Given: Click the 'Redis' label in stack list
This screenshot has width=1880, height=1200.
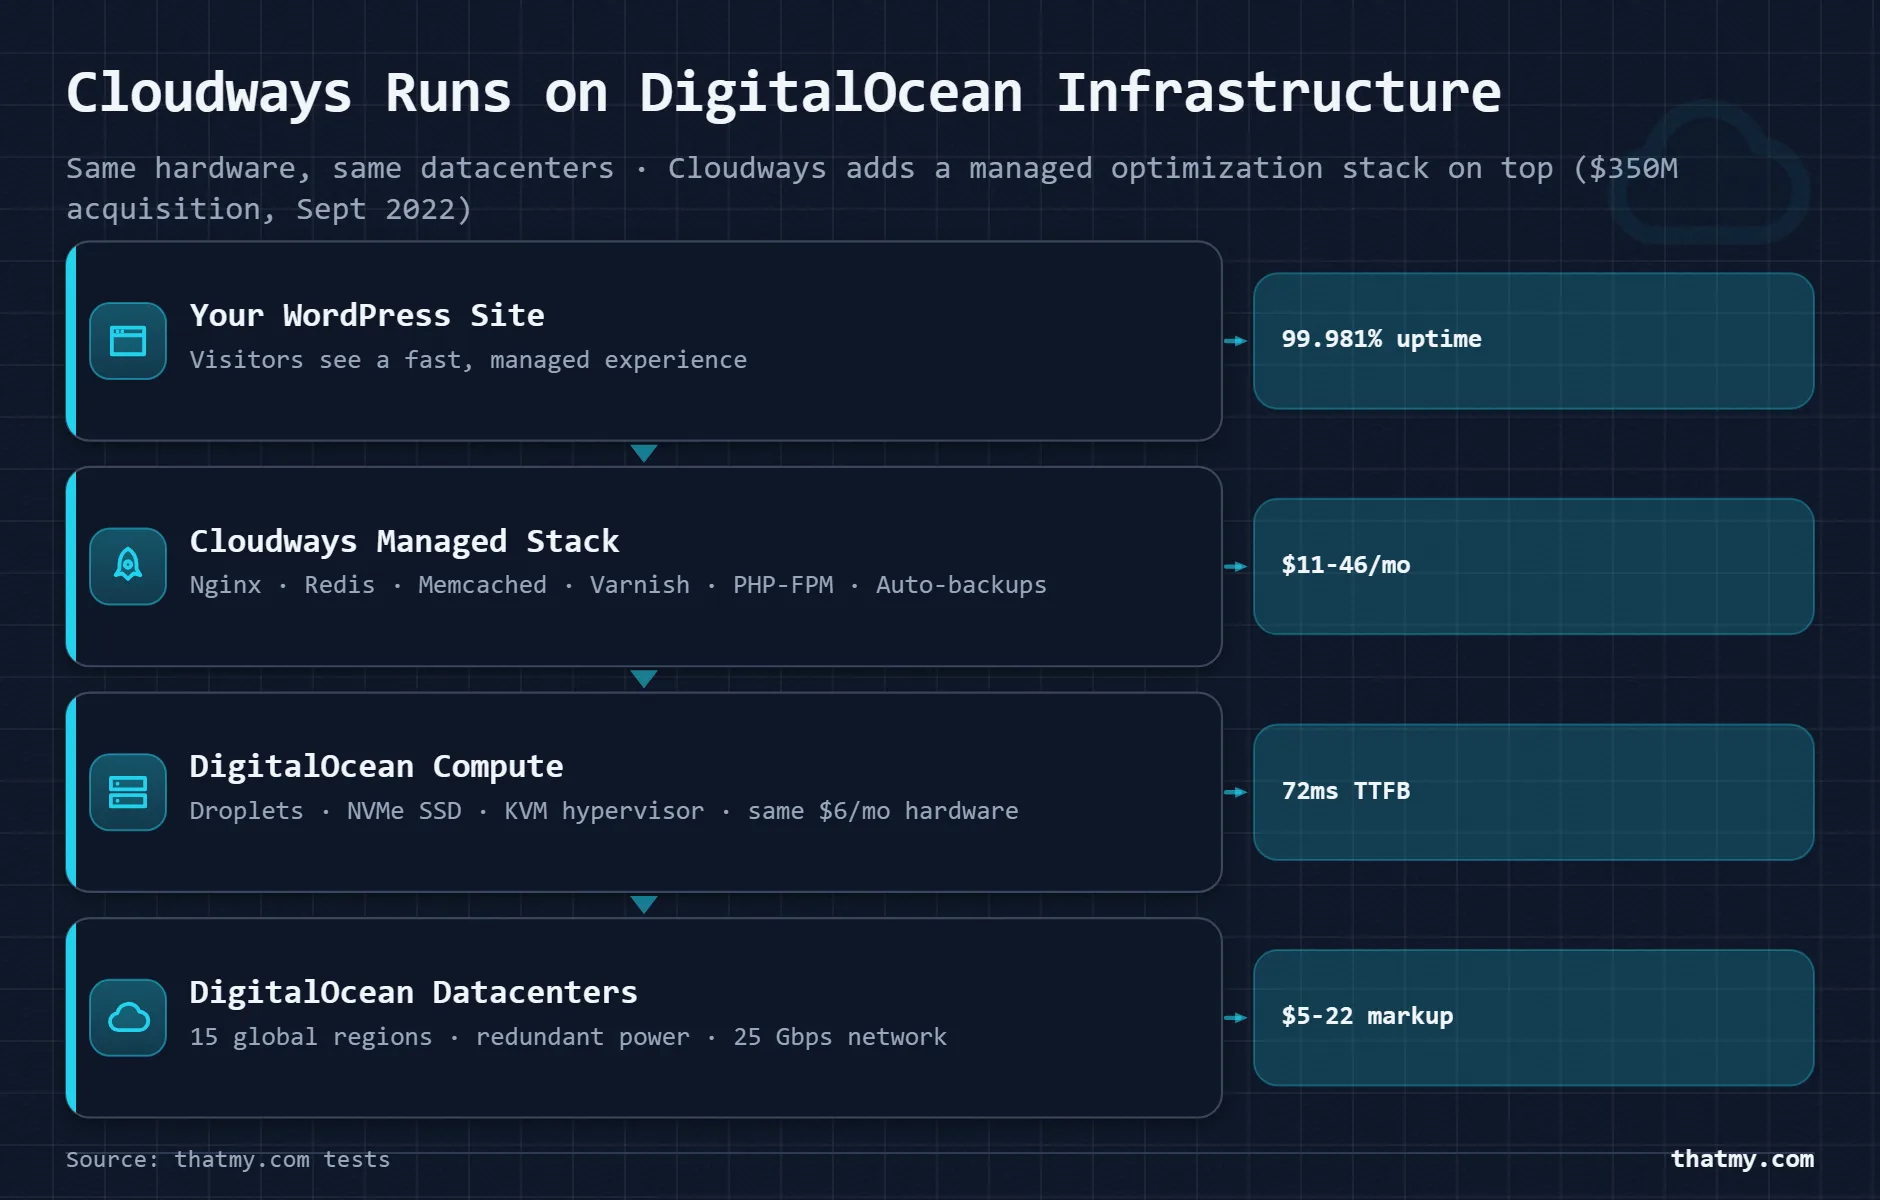Looking at the screenshot, I should [x=339, y=585].
